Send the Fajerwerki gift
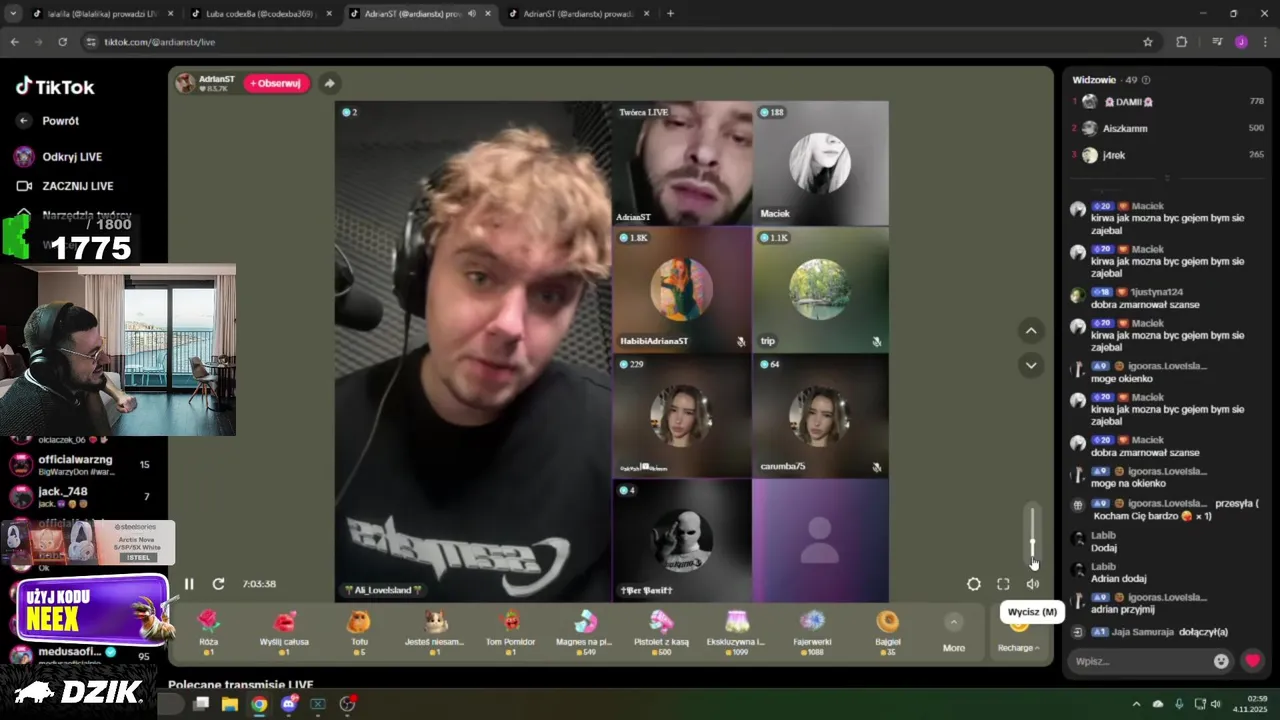 pos(812,631)
